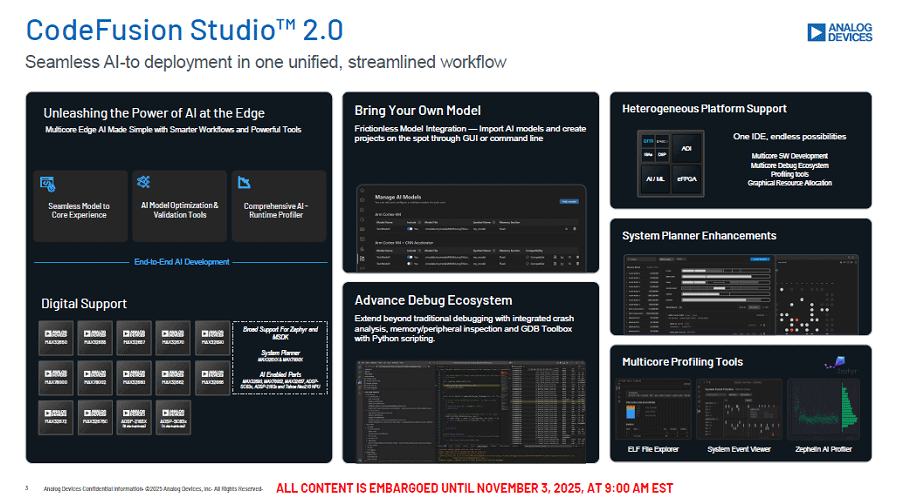Toggle Include switch in Arm Cortex-M4 row
The image size is (900, 500).
[x=410, y=229]
